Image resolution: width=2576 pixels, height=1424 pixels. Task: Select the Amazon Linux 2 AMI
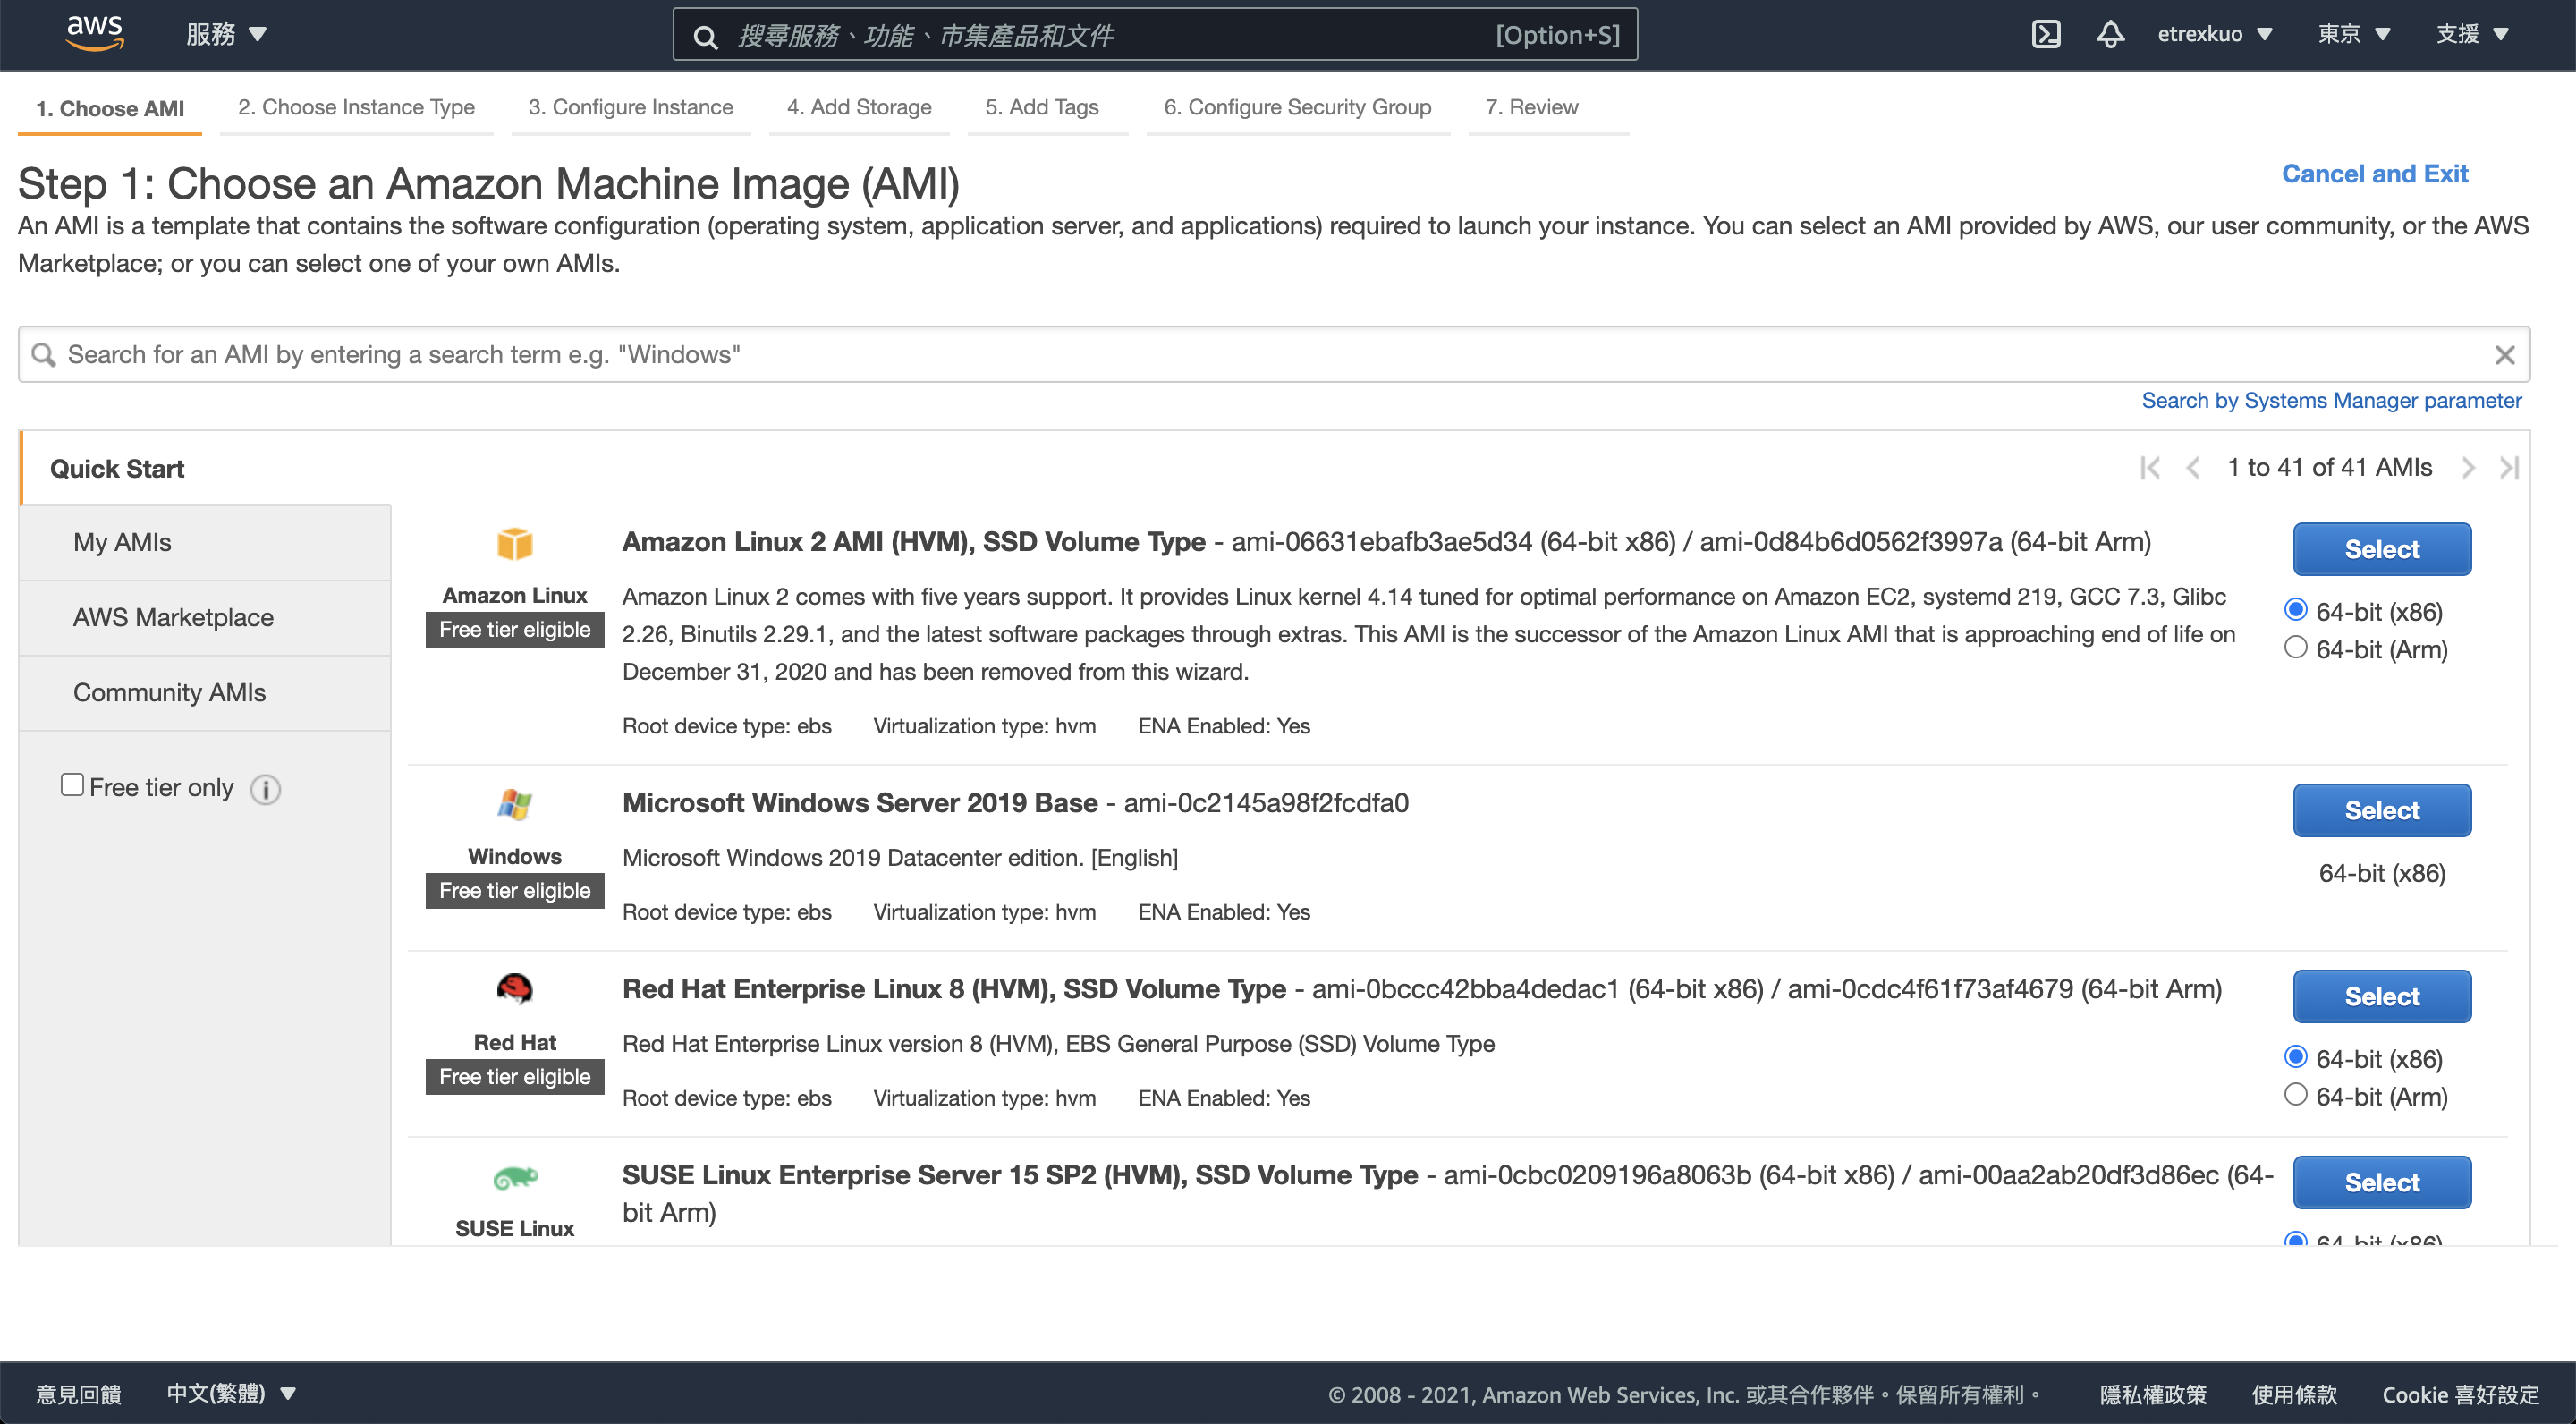pos(2382,549)
